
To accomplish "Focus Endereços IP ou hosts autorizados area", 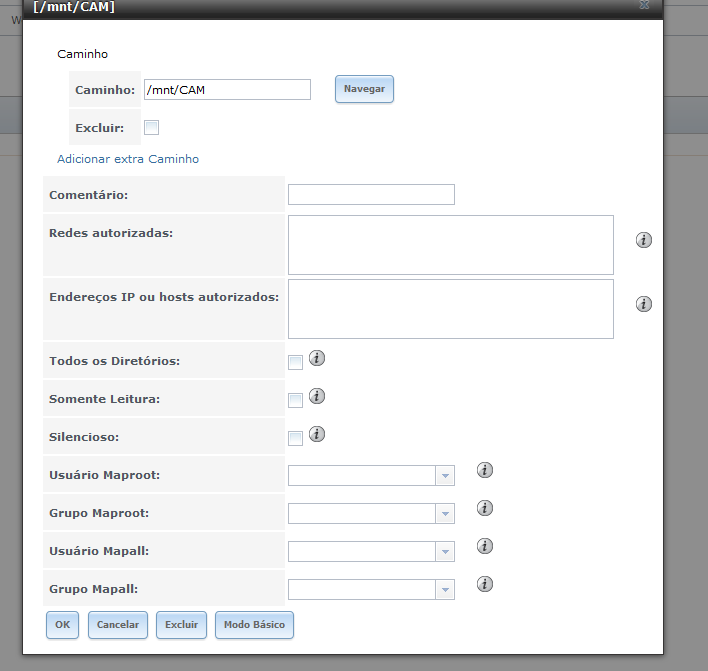I will 451,309.
